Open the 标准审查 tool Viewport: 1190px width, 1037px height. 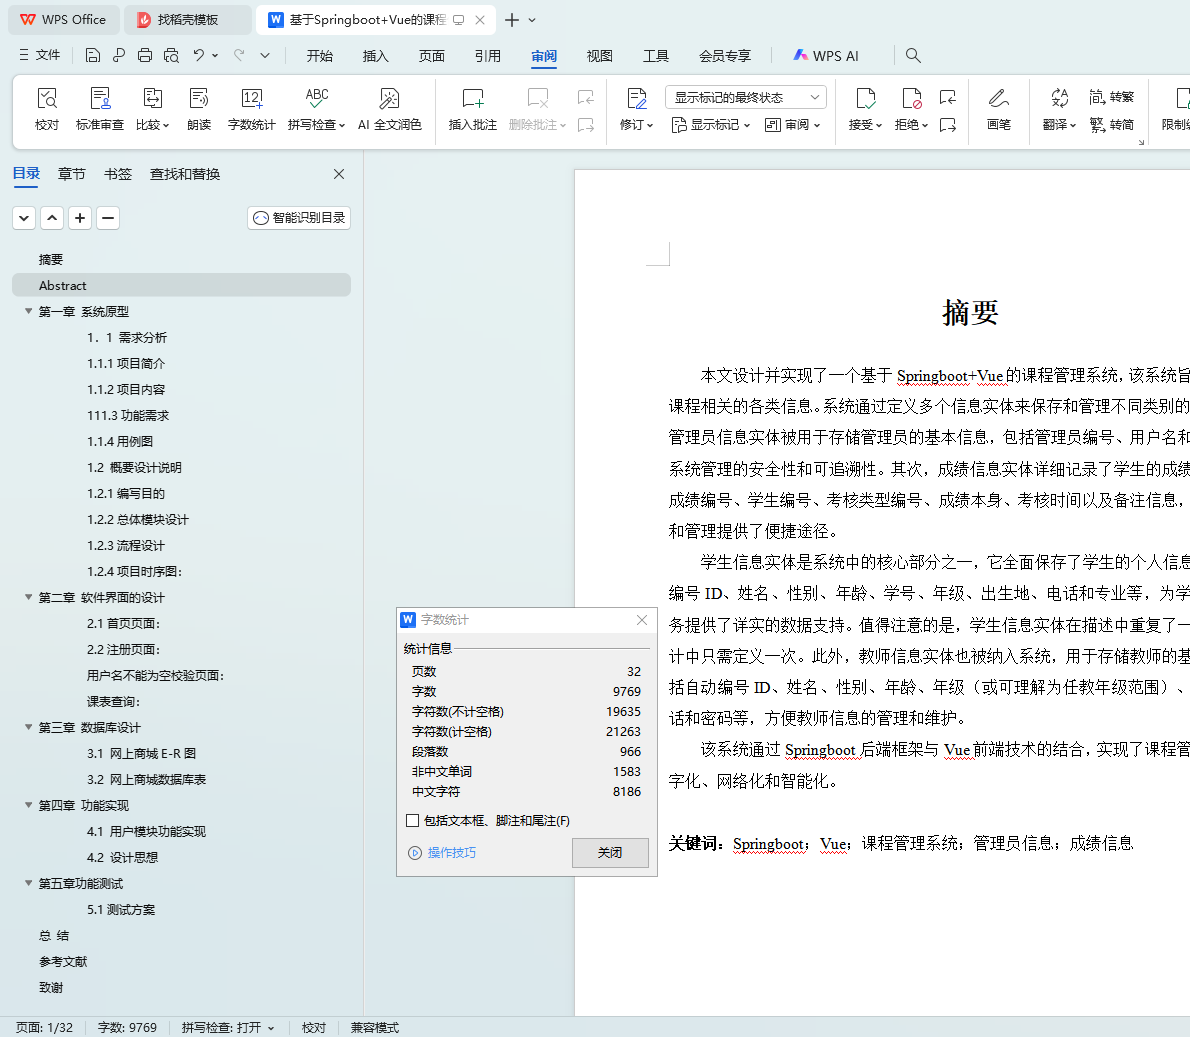click(99, 109)
